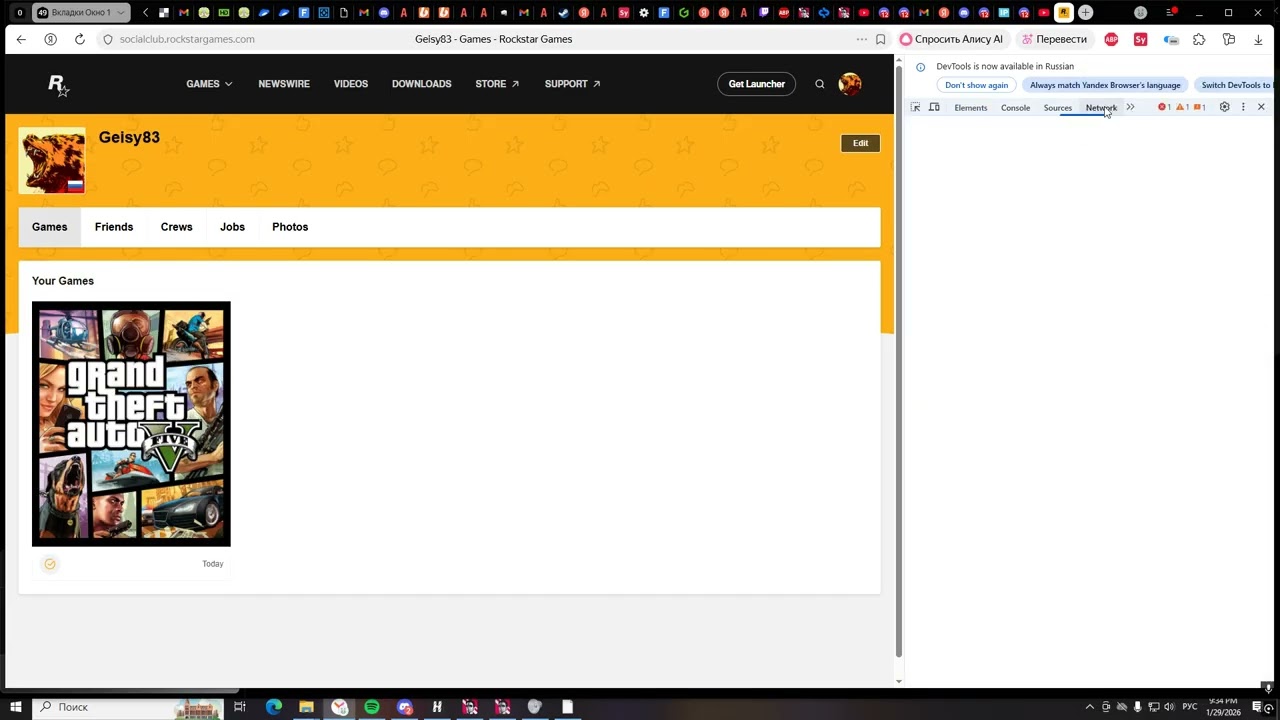The width and height of the screenshot is (1280, 720).
Task: Open the browser extensions puzzle icon
Action: click(x=1199, y=39)
